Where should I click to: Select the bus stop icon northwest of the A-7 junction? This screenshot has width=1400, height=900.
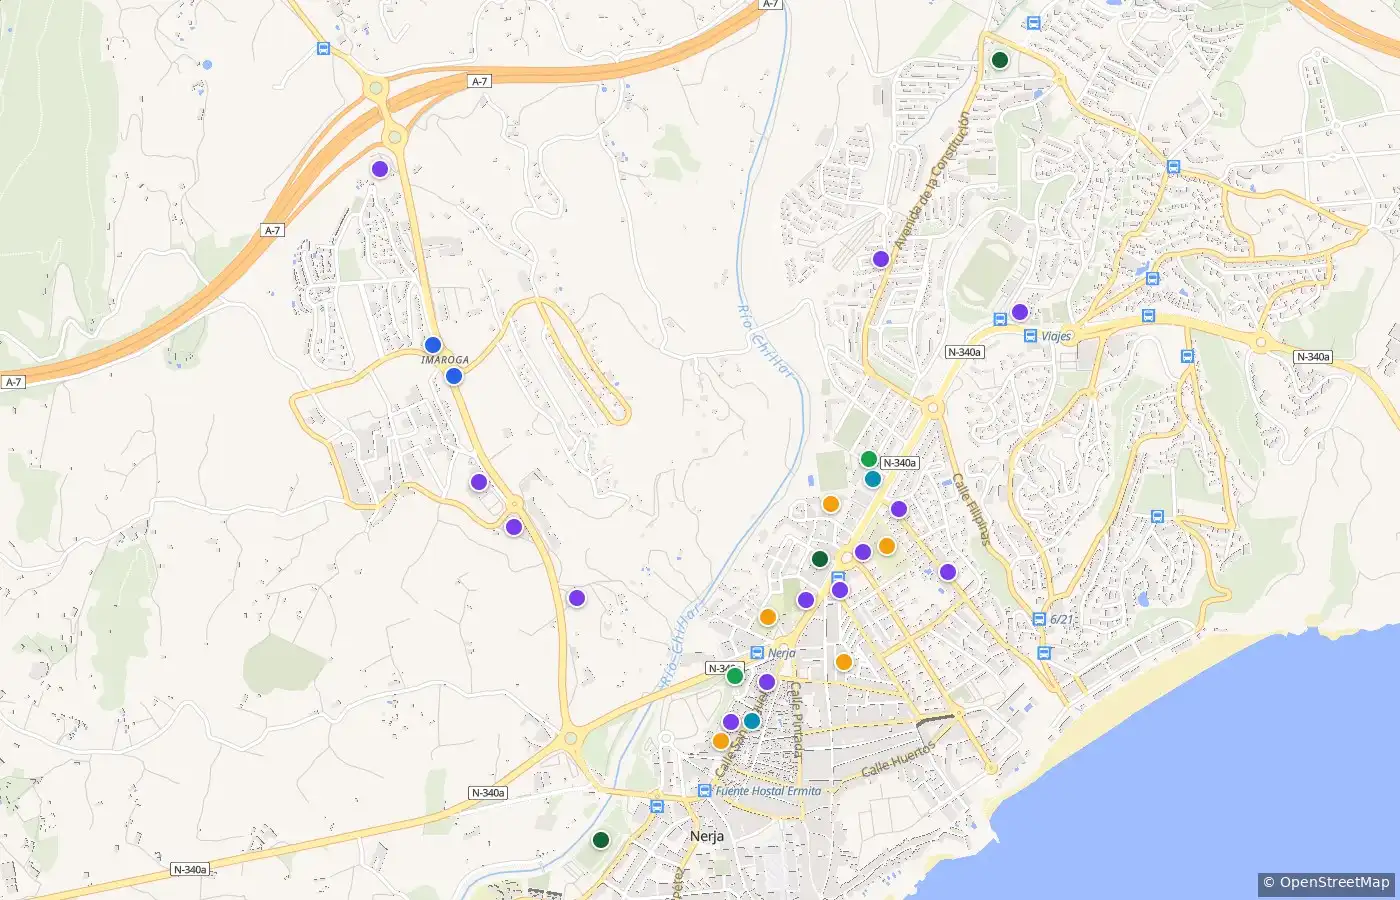pos(323,48)
